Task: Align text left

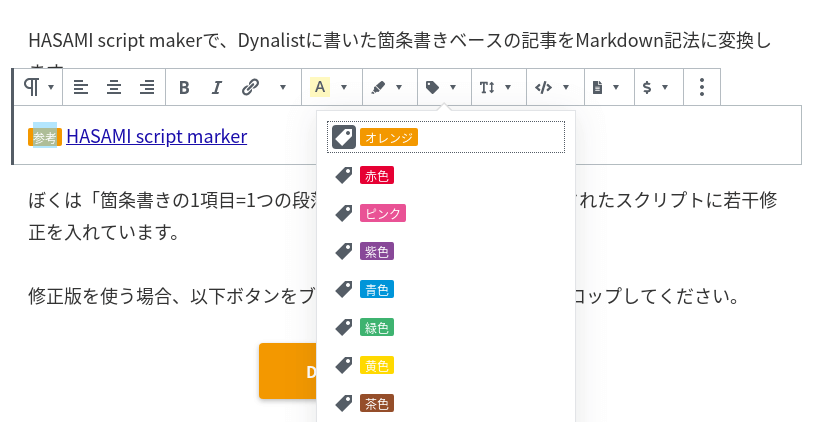Action: pyautogui.click(x=81, y=87)
